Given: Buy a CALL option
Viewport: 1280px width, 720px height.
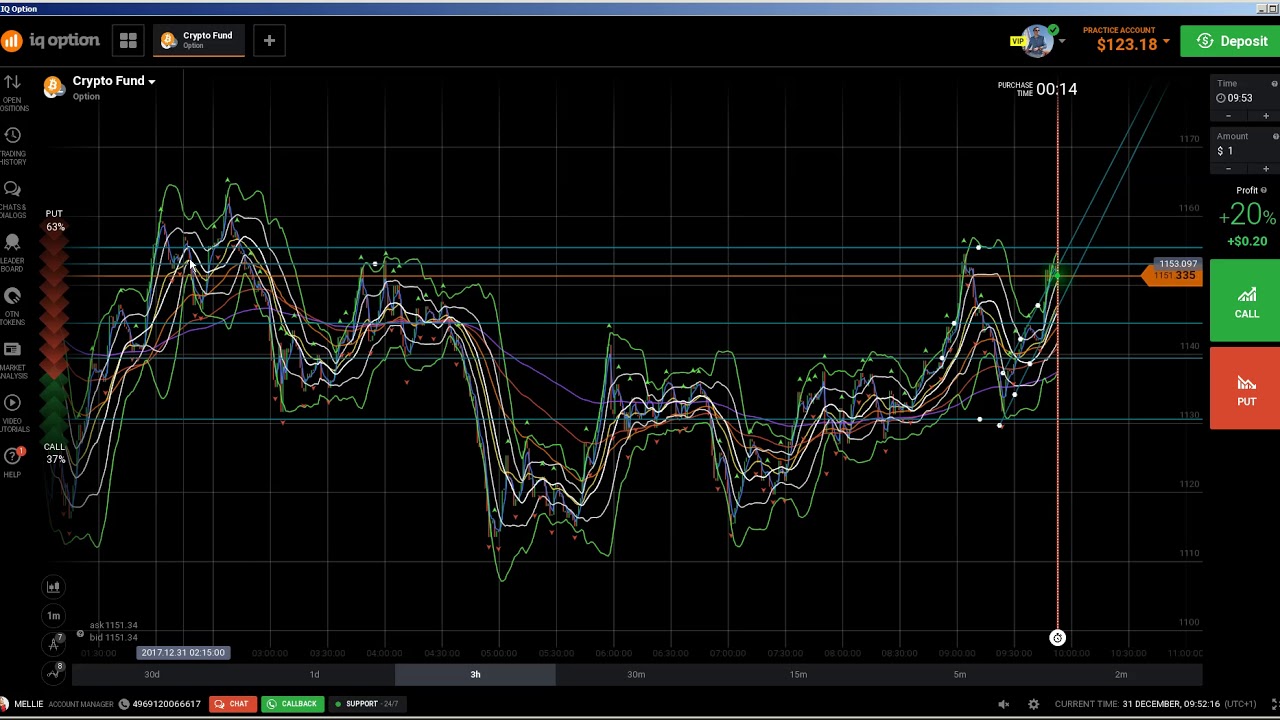Looking at the screenshot, I should [x=1245, y=301].
